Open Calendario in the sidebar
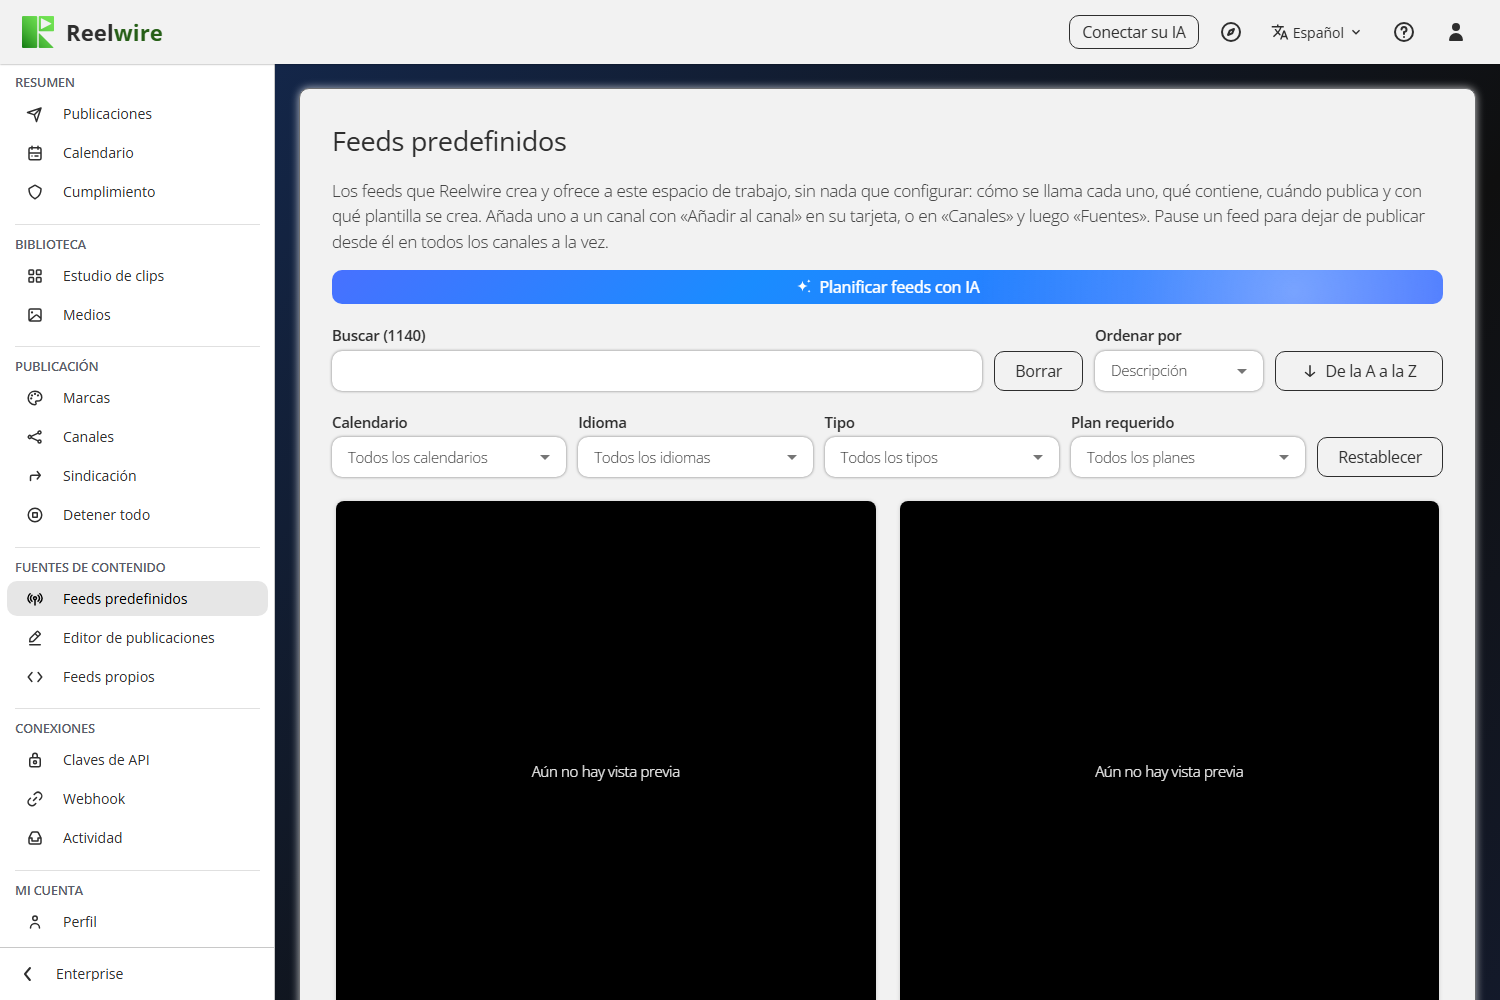This screenshot has width=1500, height=1000. [137, 153]
